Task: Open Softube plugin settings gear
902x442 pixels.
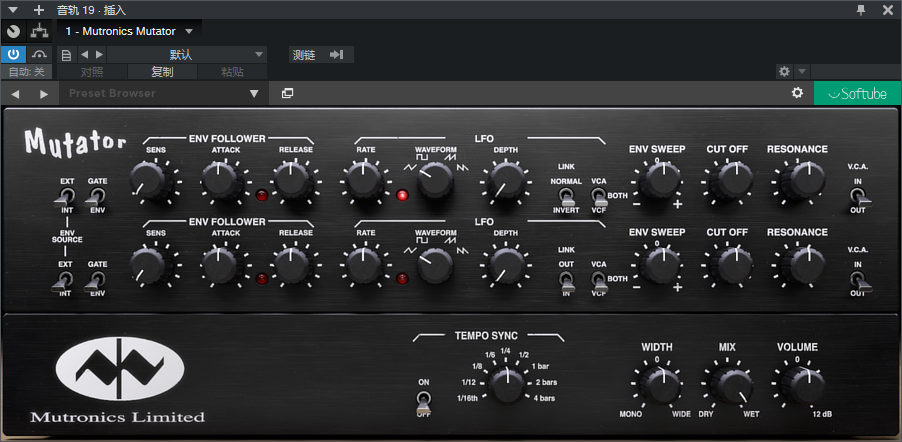Action: (797, 93)
